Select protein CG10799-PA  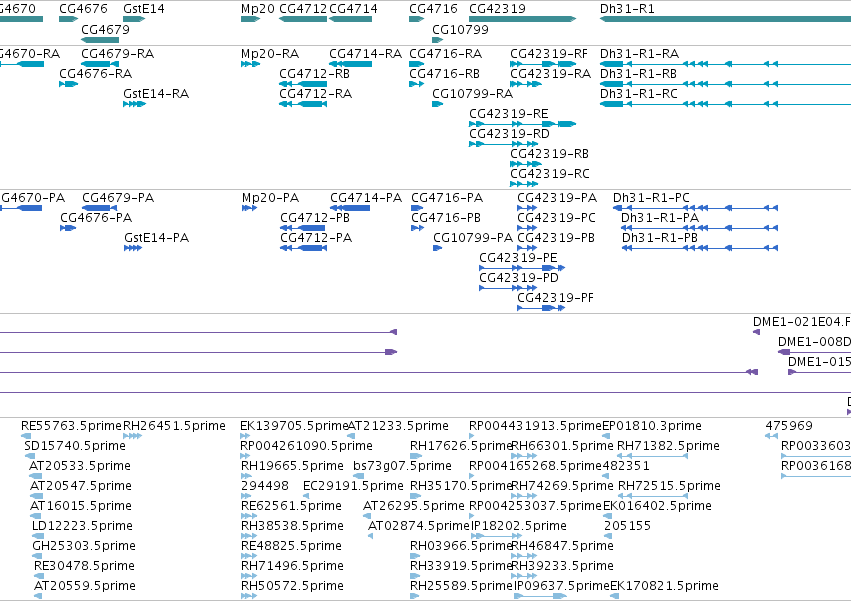pyautogui.click(x=437, y=249)
